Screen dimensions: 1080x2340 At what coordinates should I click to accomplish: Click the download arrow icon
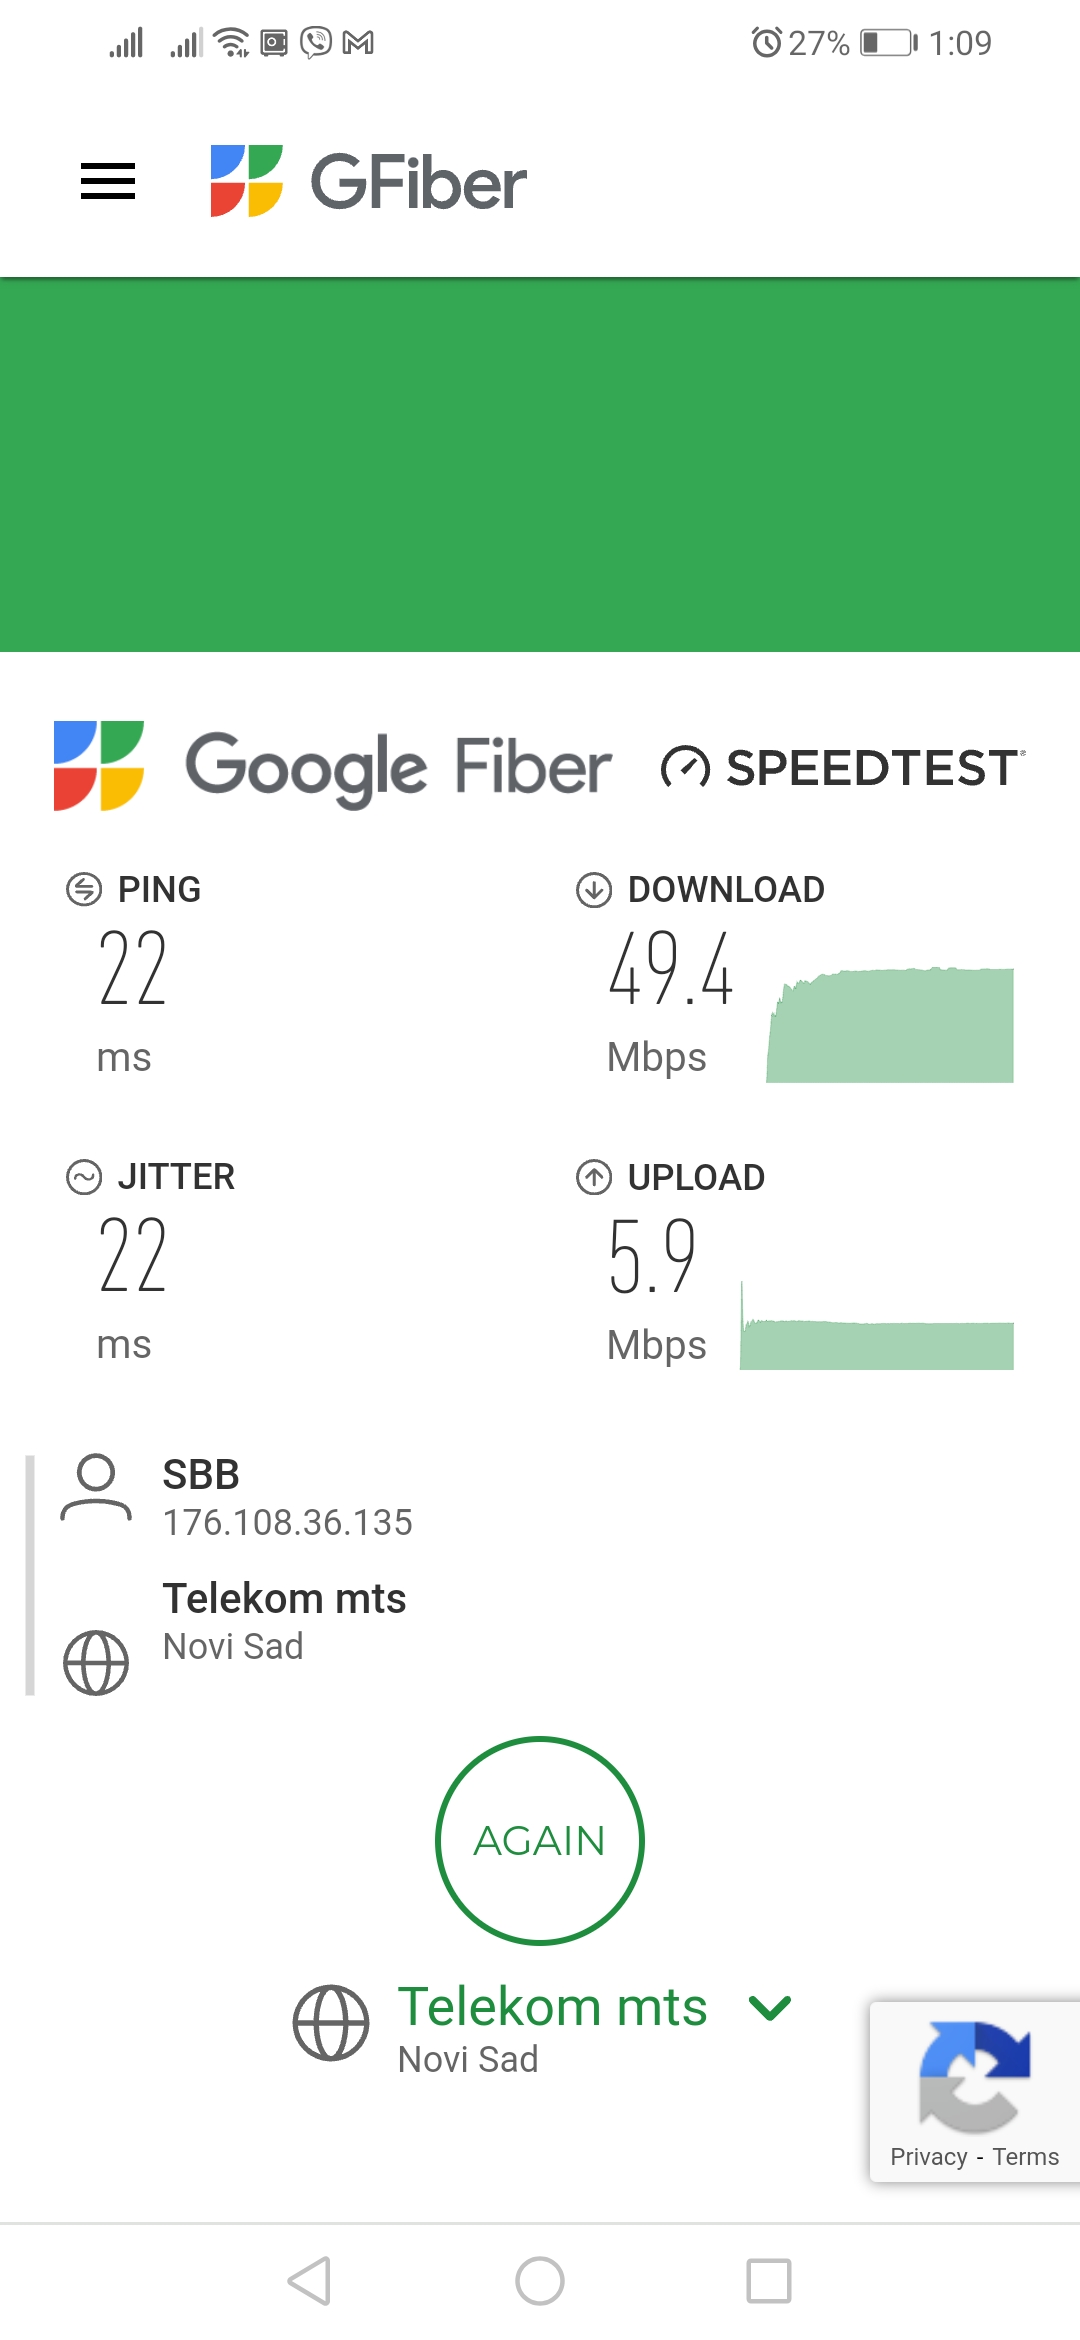coord(594,889)
